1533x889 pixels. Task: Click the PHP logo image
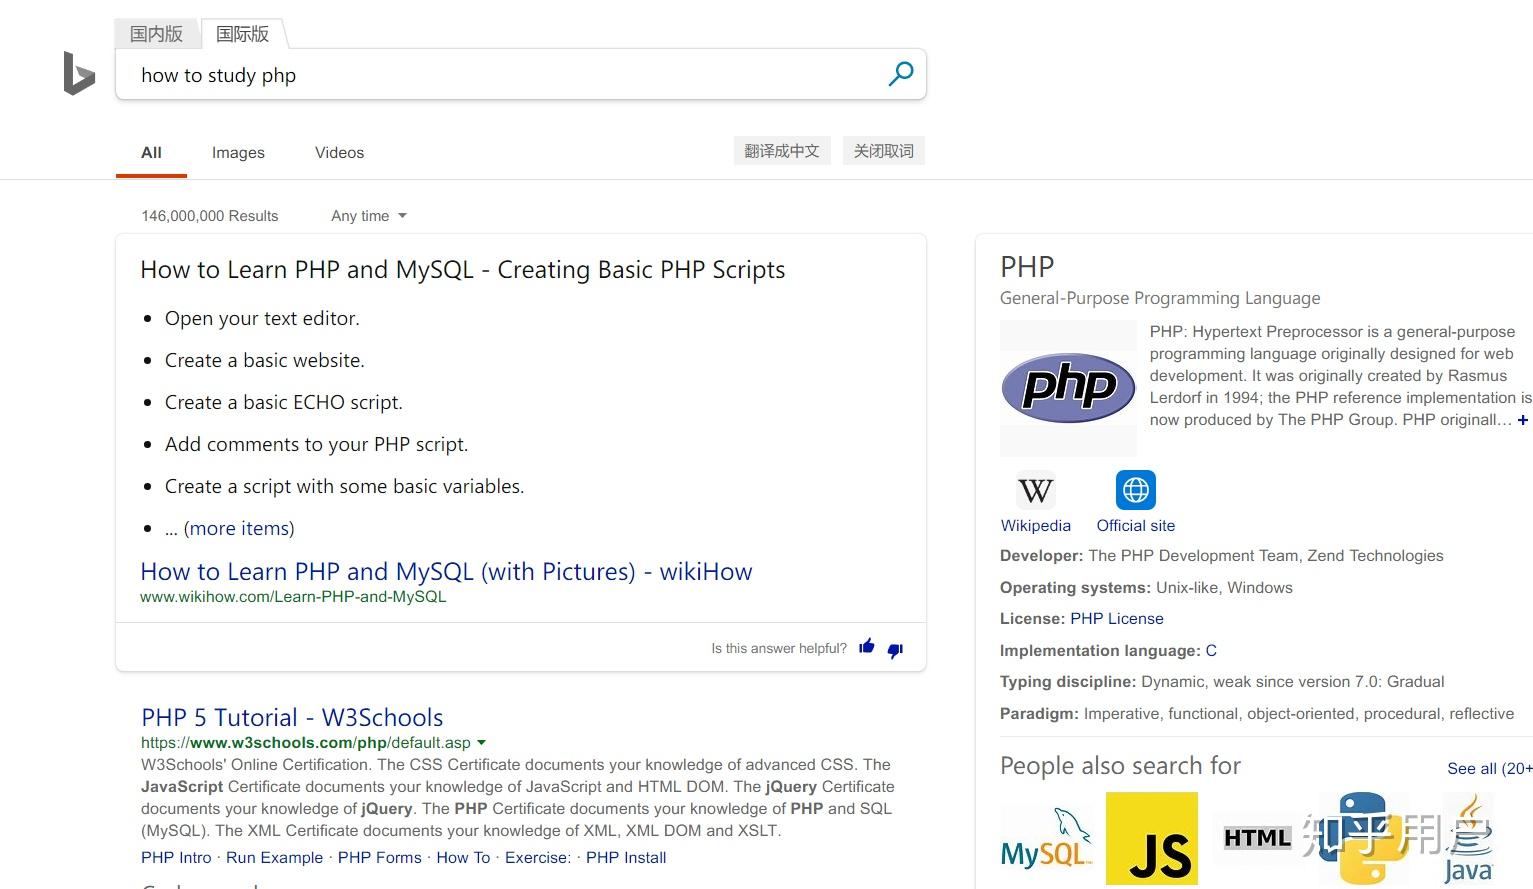pos(1068,387)
